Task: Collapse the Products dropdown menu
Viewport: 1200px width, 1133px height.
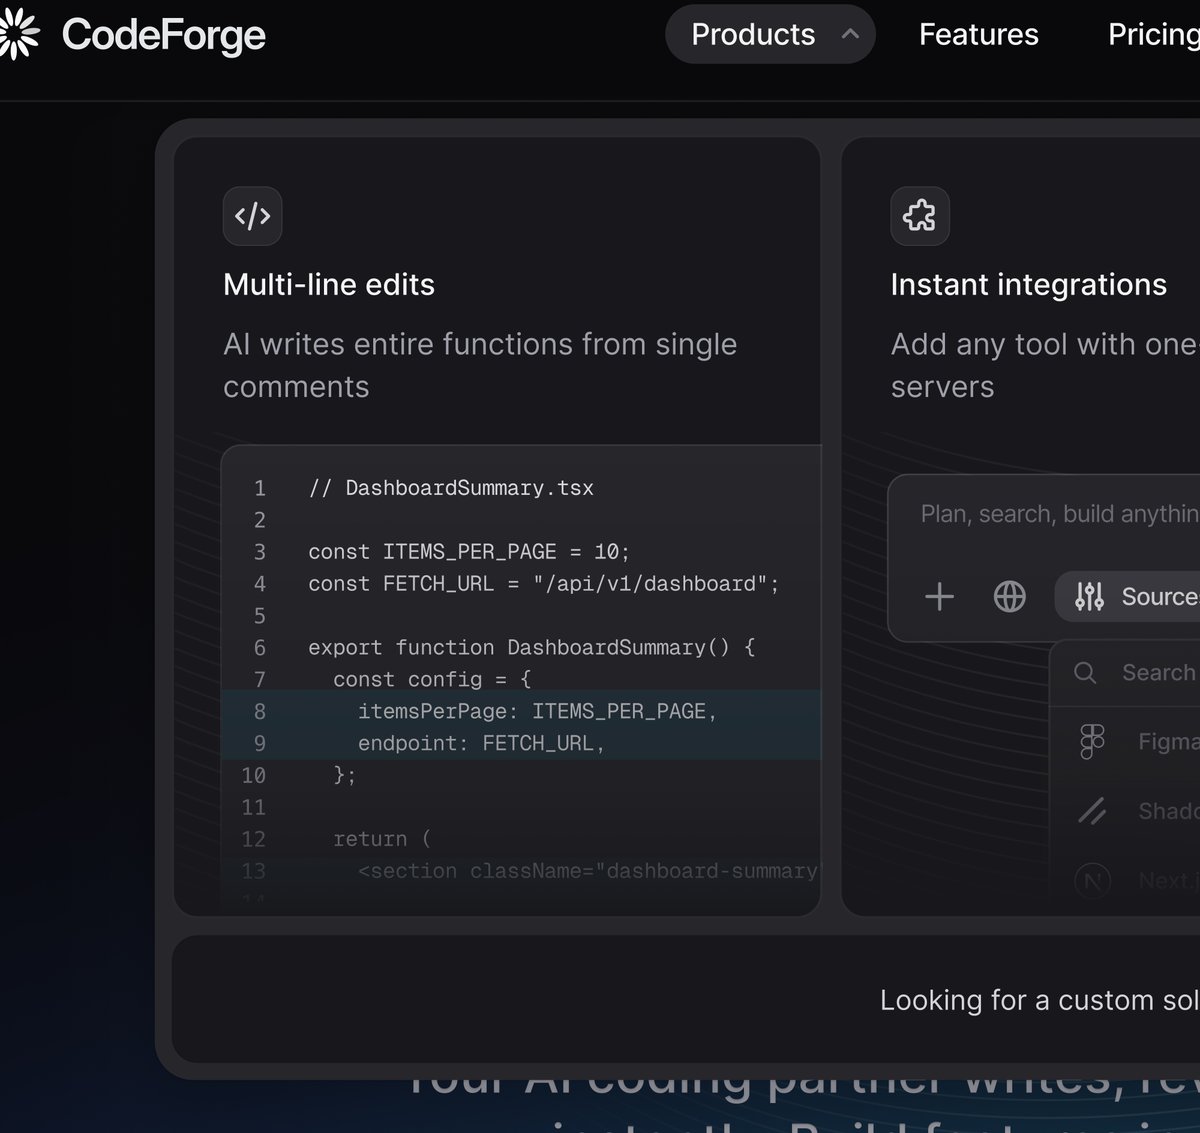Action: click(770, 34)
